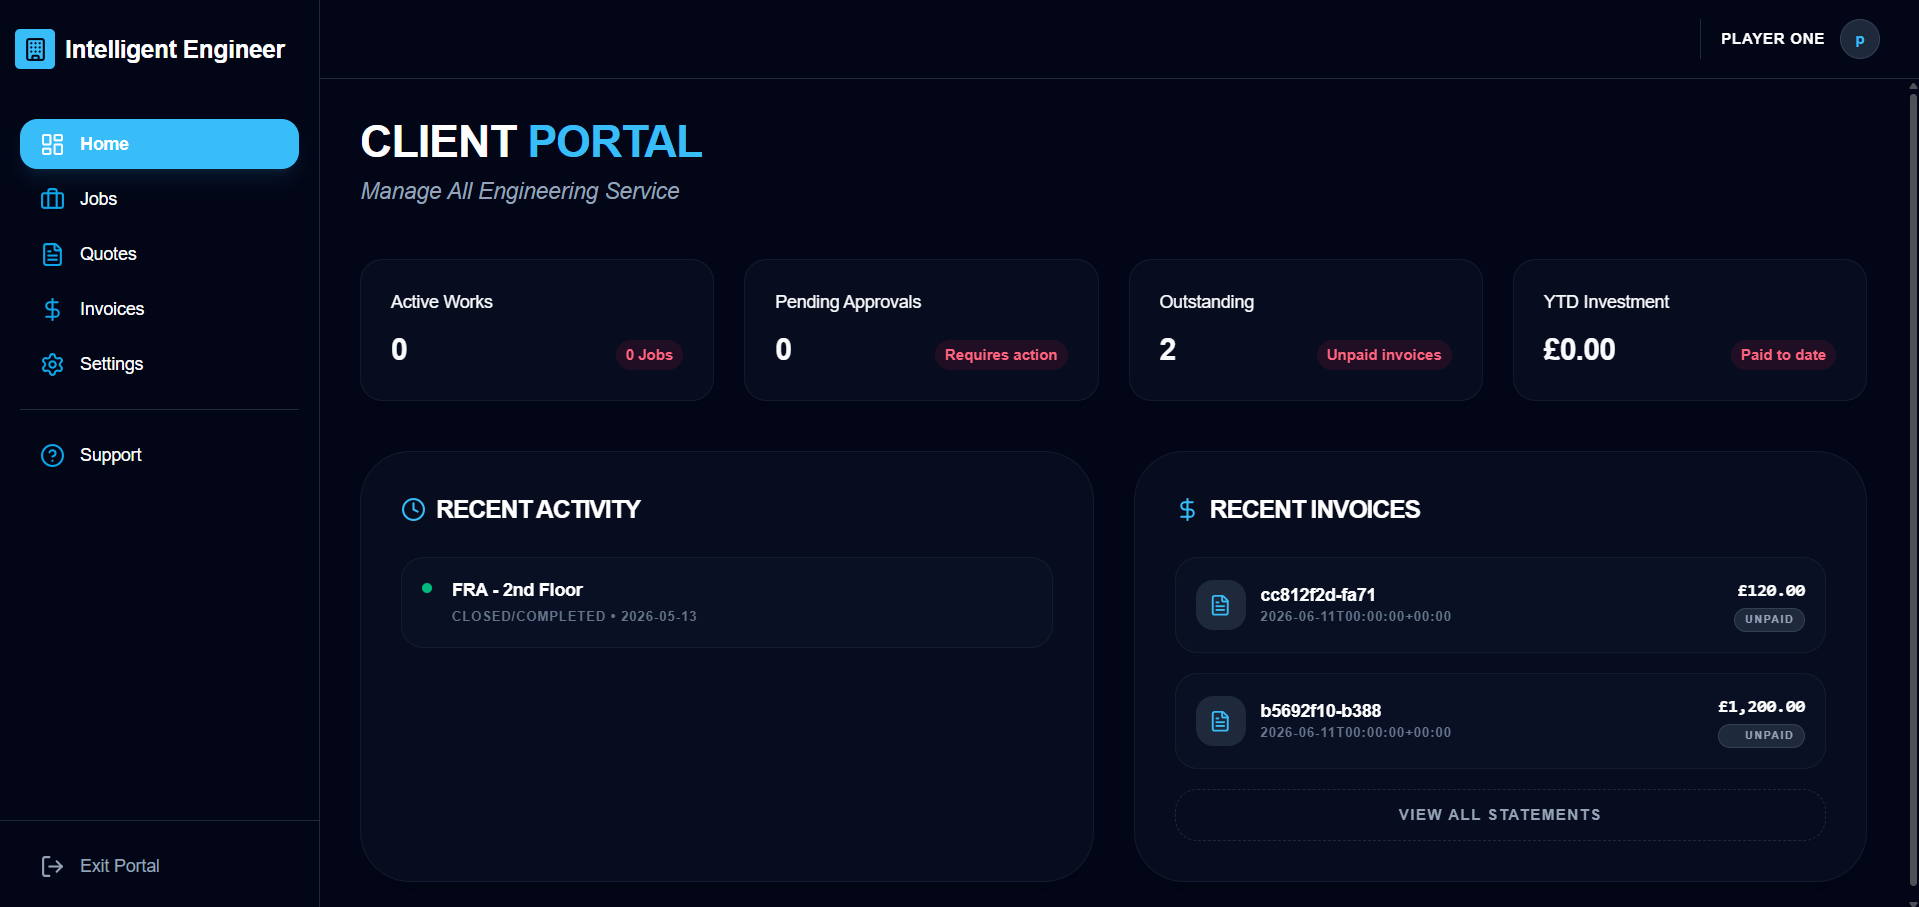Click the Player One avatar circle

coord(1859,39)
